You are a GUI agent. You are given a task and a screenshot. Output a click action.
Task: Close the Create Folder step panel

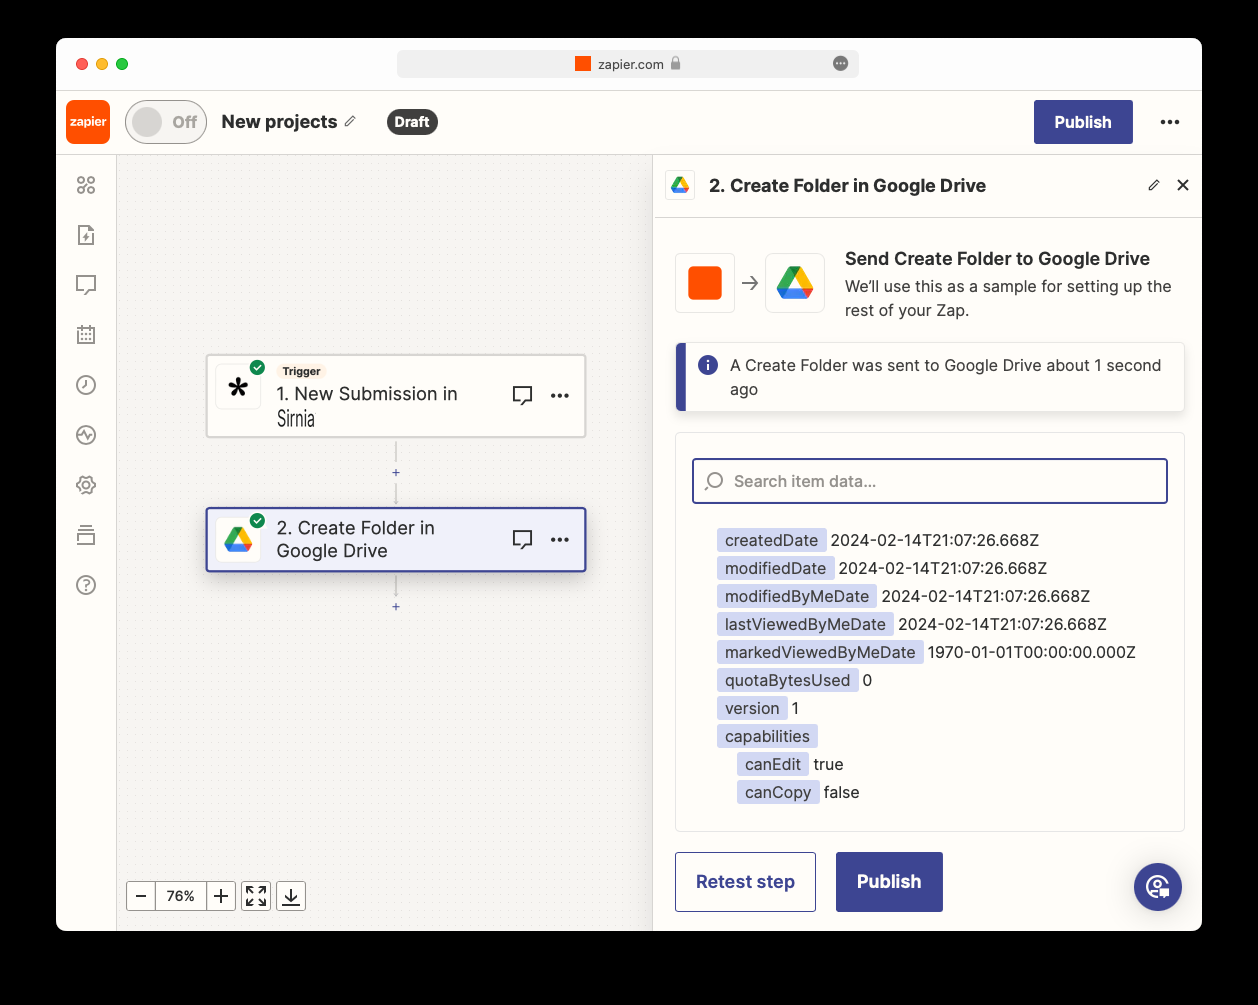pyautogui.click(x=1183, y=185)
